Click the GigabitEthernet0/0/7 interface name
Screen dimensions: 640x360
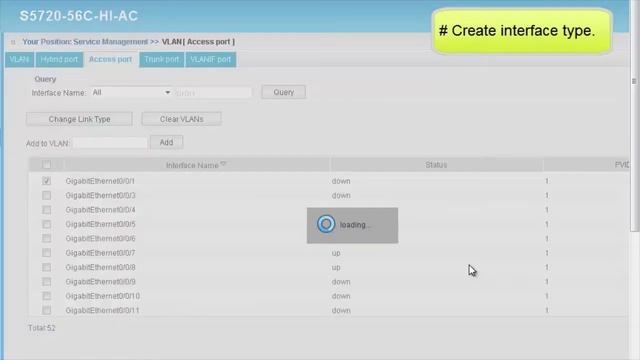100,253
